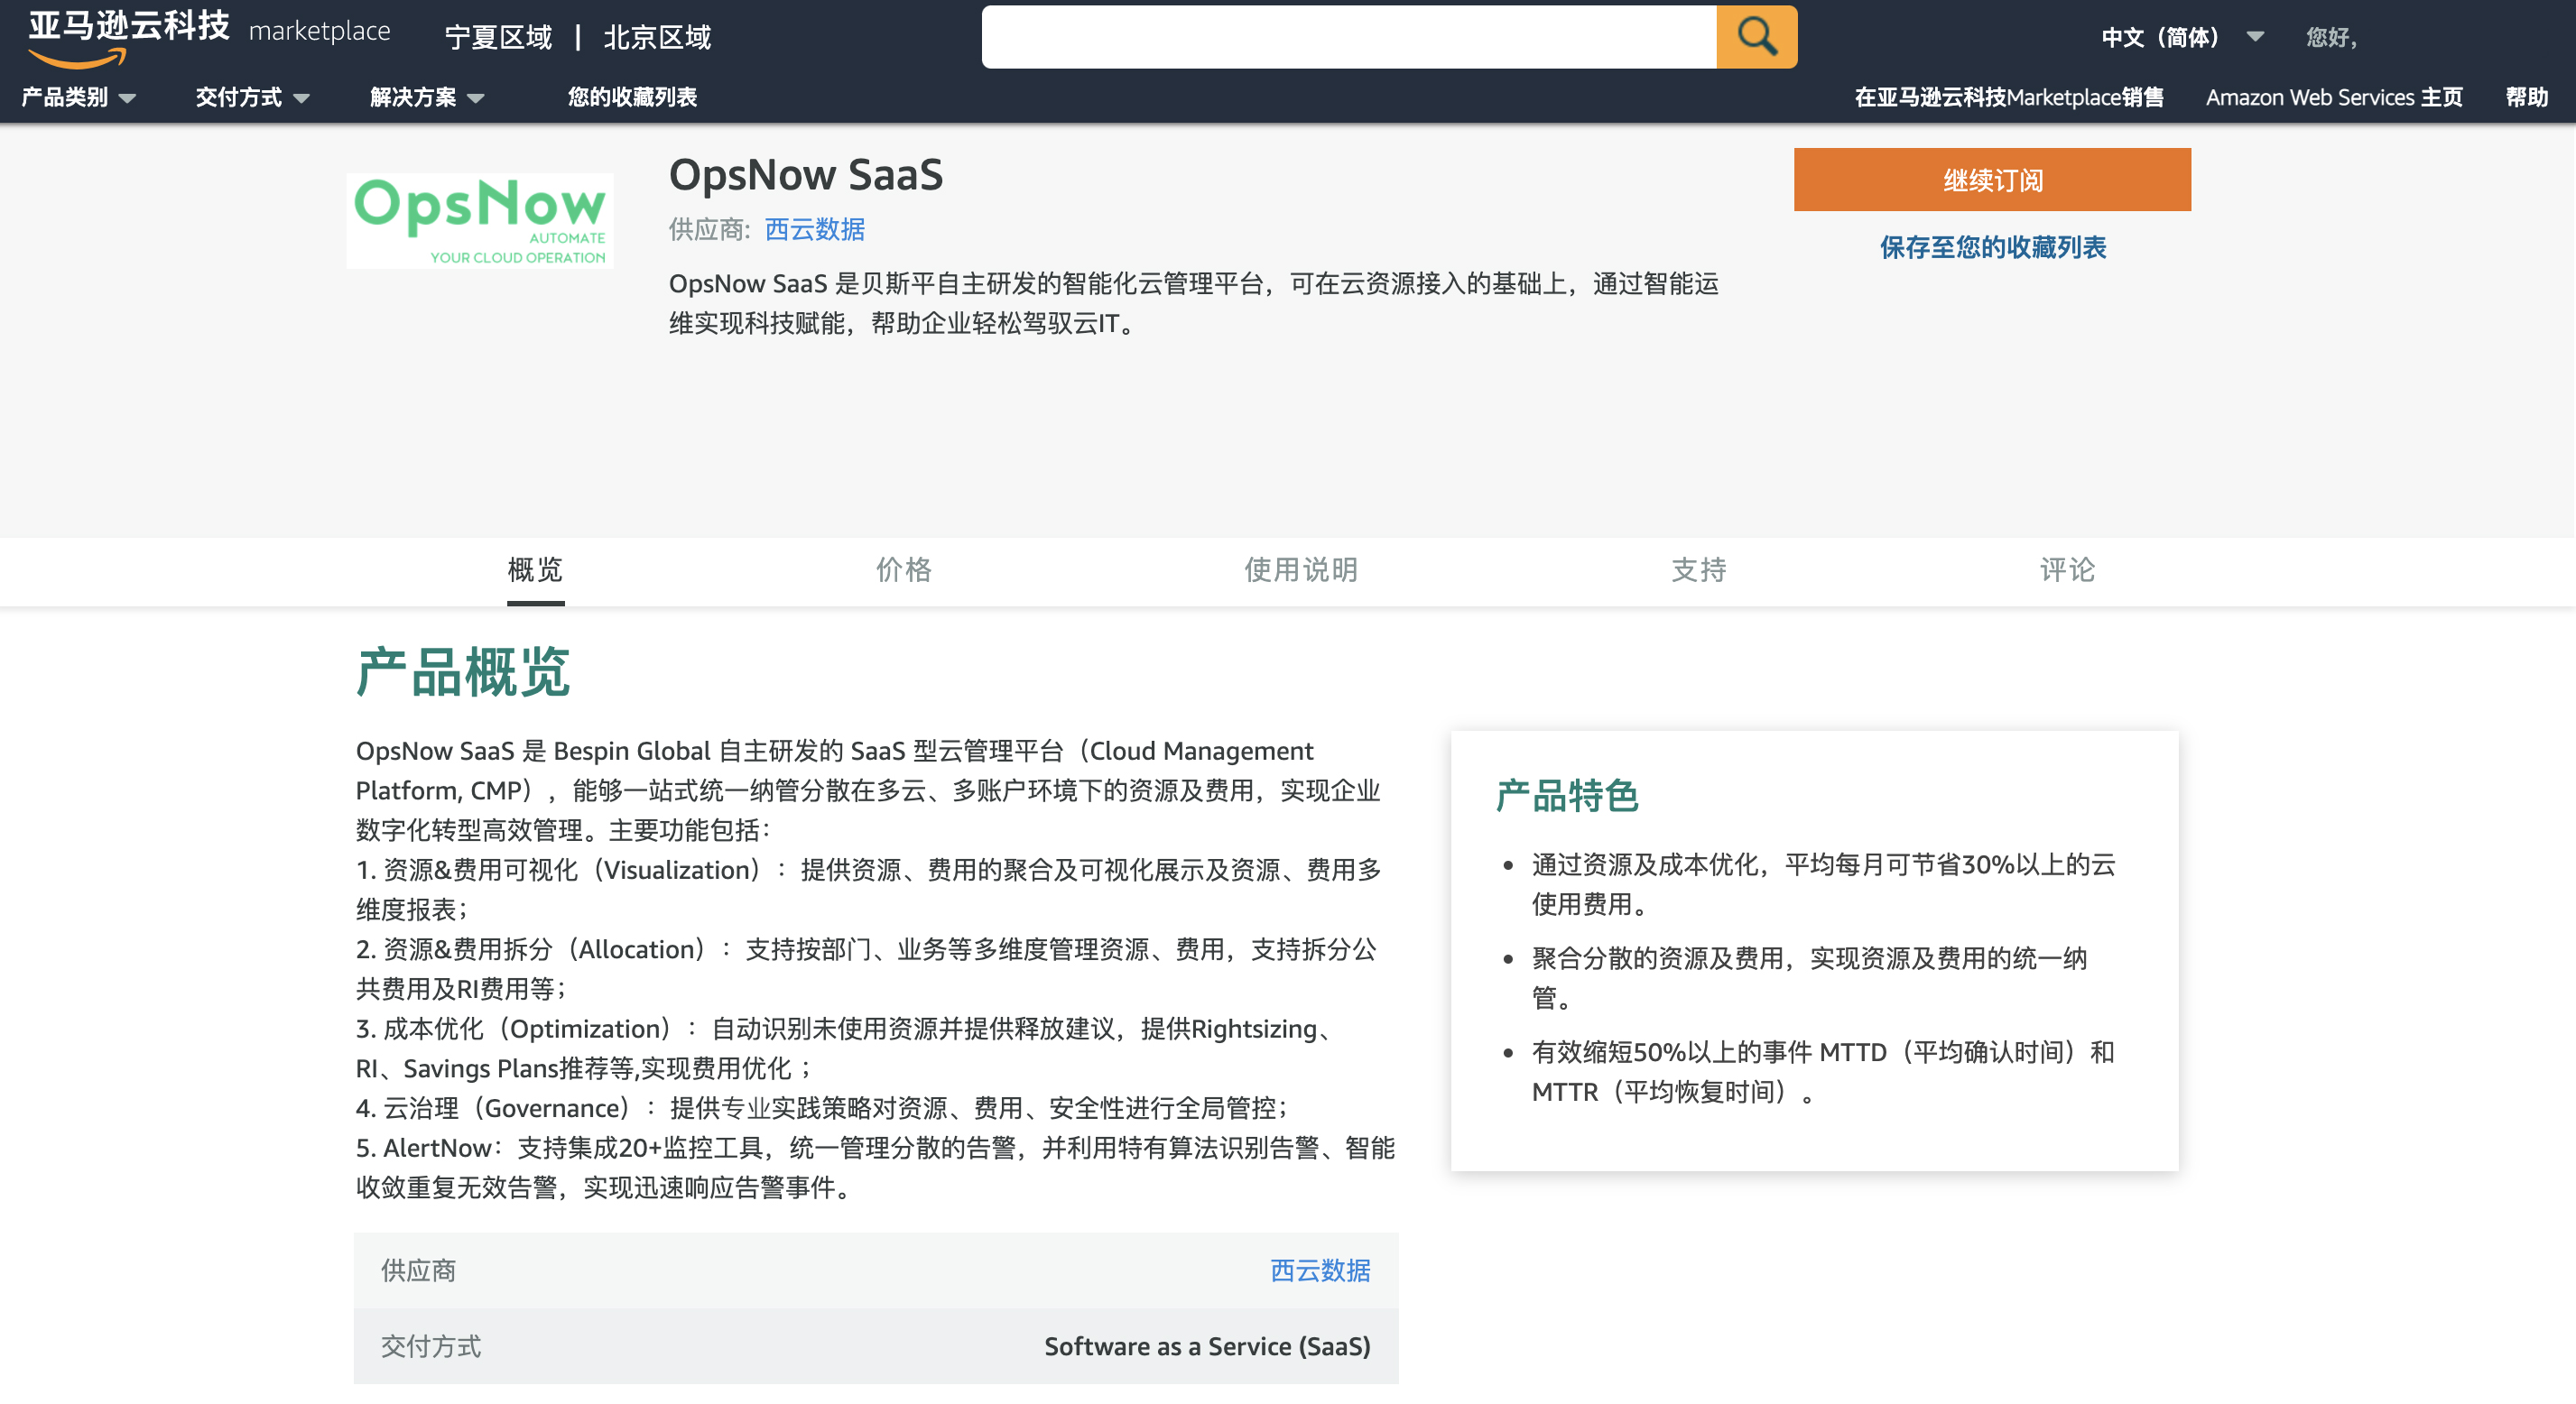
Task: Click the 继续订阅 subscribe button
Action: [1992, 180]
